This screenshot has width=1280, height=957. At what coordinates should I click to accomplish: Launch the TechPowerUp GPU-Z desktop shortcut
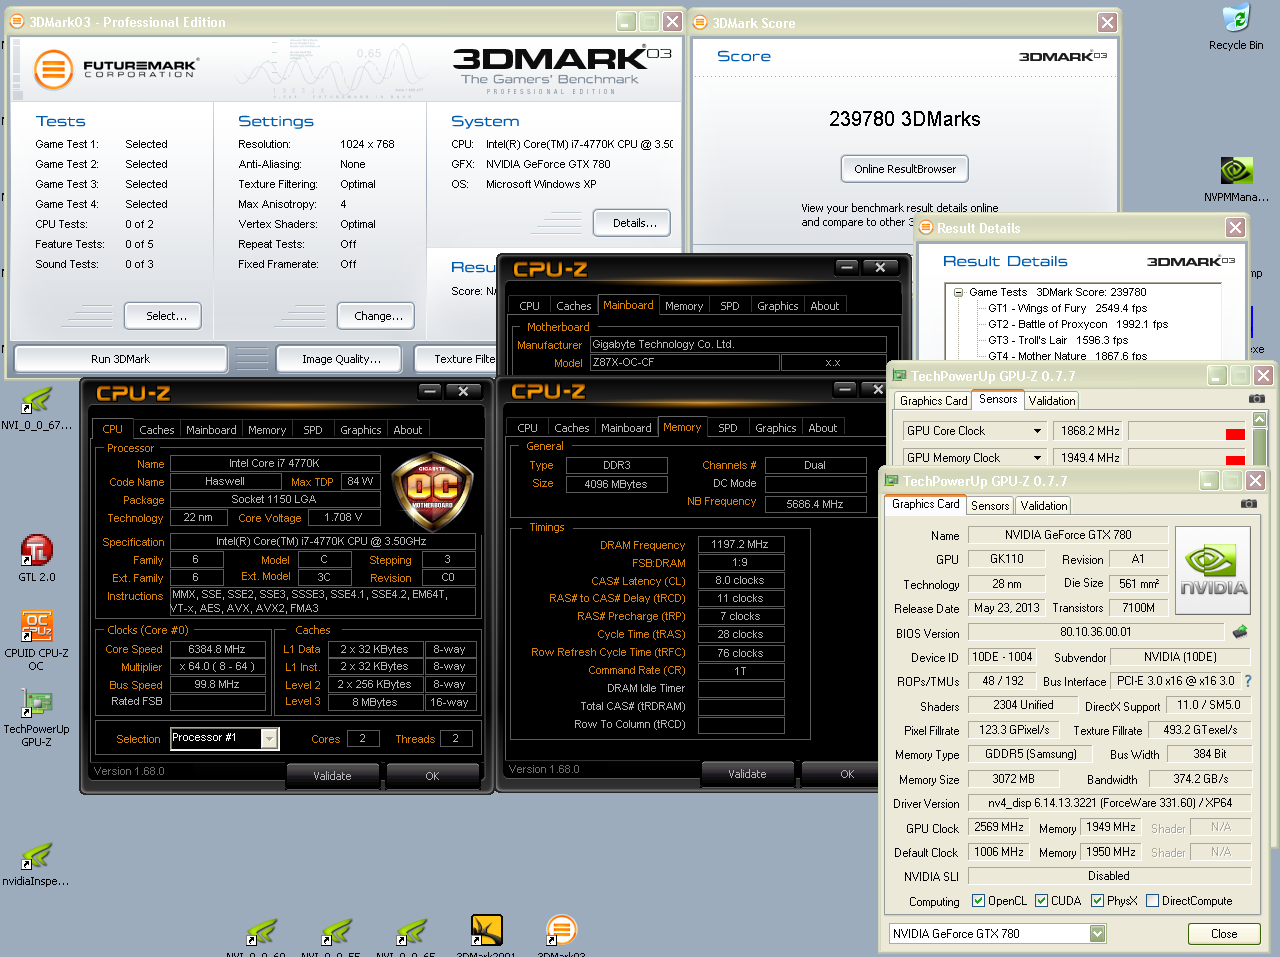37,718
